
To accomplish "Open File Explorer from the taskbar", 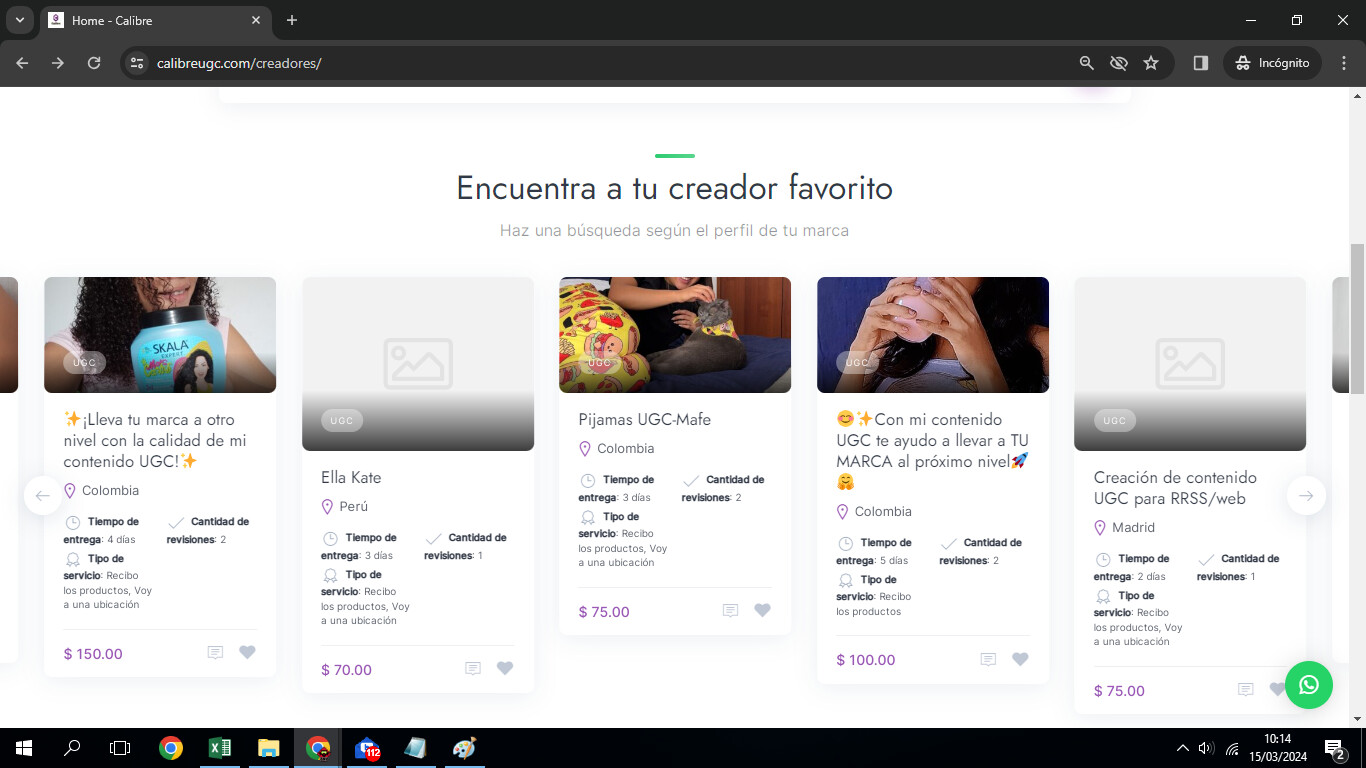I will pos(268,747).
